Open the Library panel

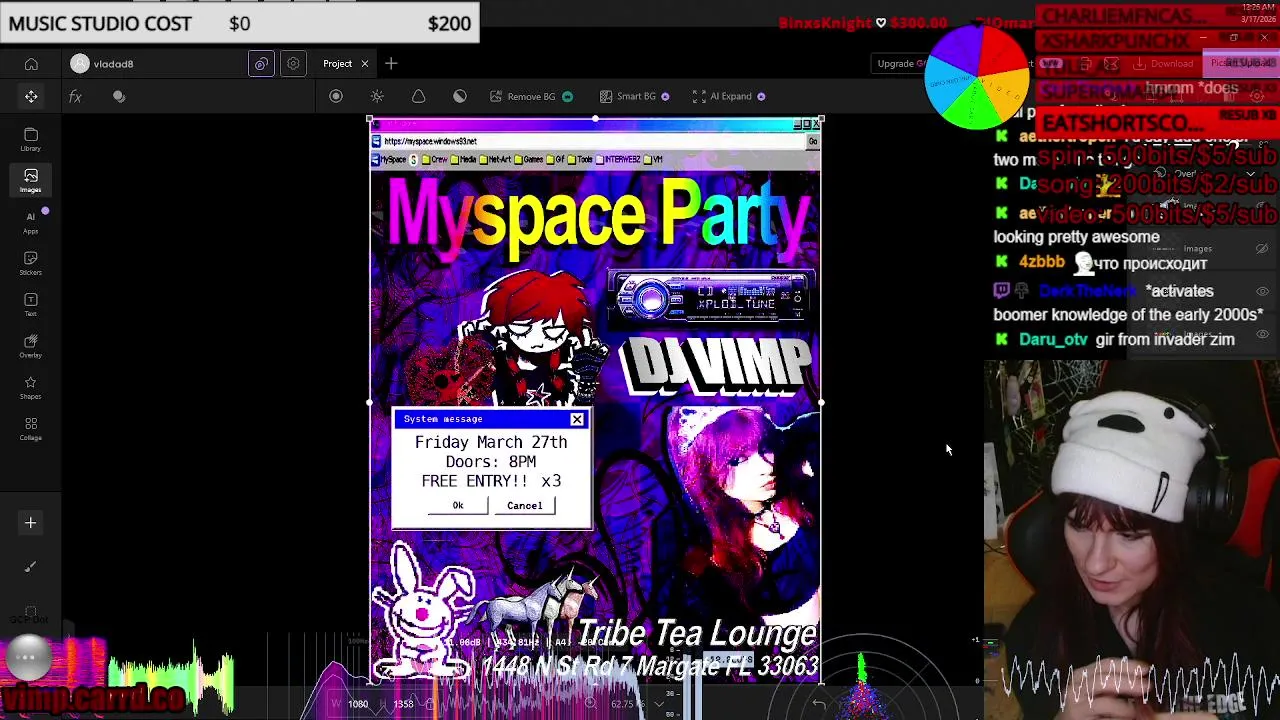click(31, 139)
